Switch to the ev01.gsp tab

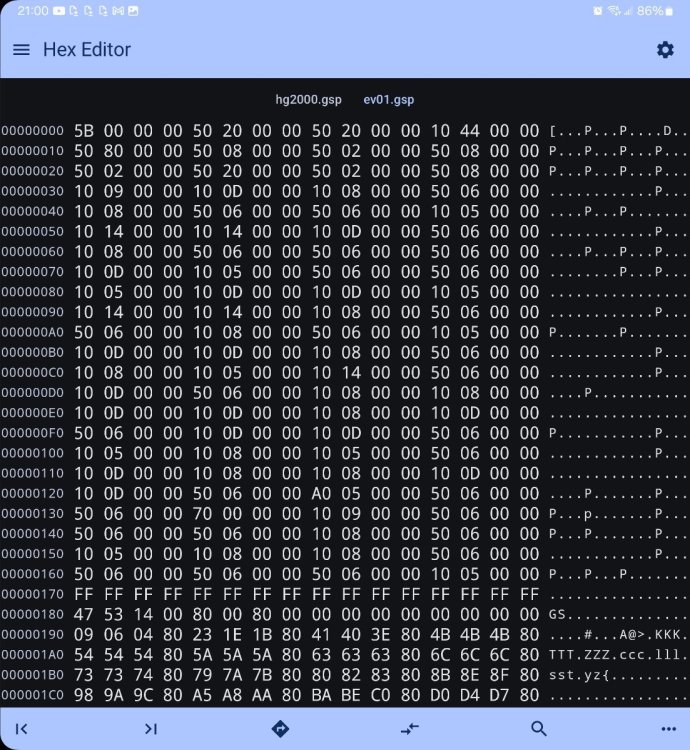(389, 100)
